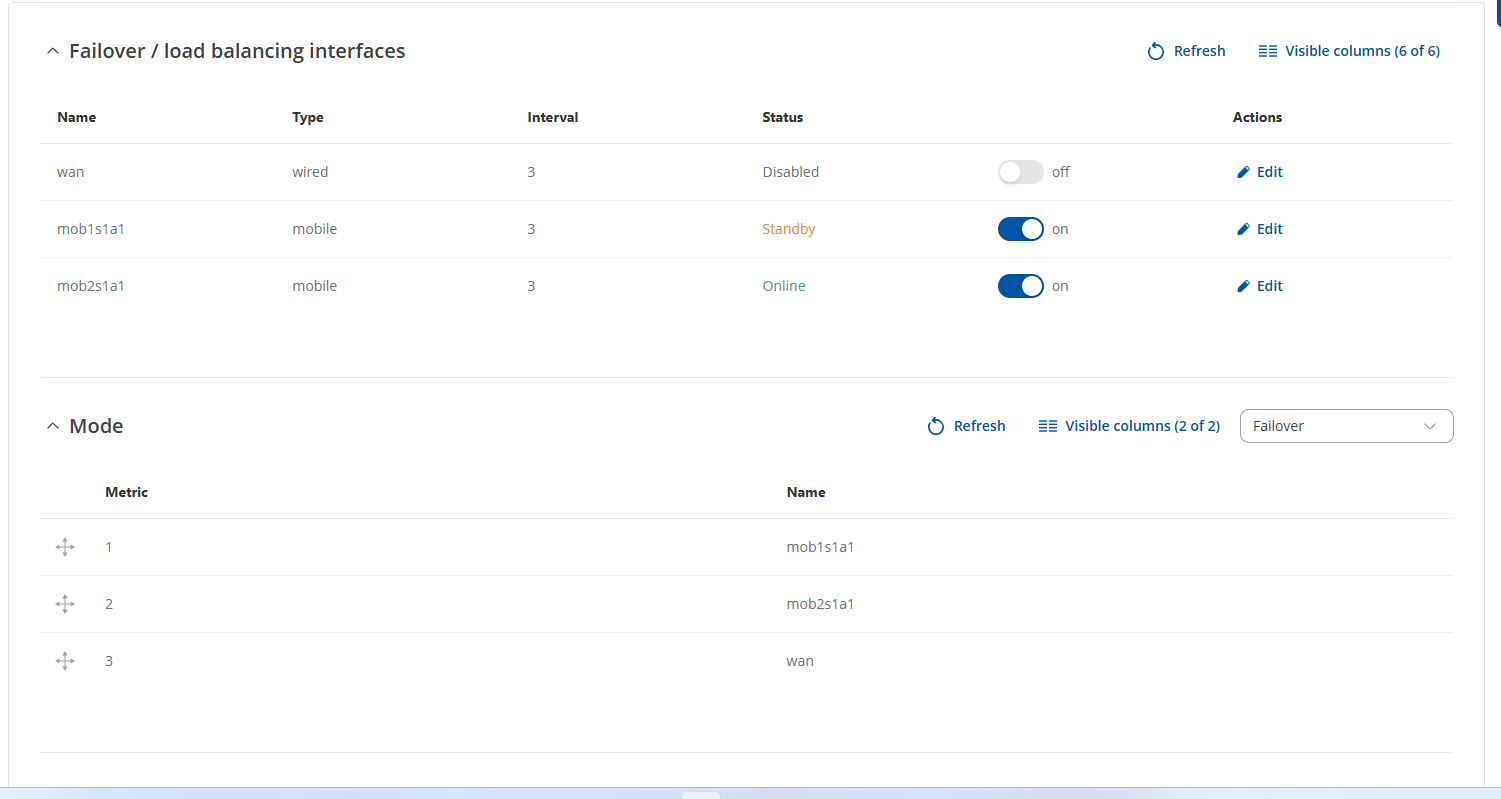
Task: Disable the mob1s1a1 interface toggle
Action: (1020, 229)
